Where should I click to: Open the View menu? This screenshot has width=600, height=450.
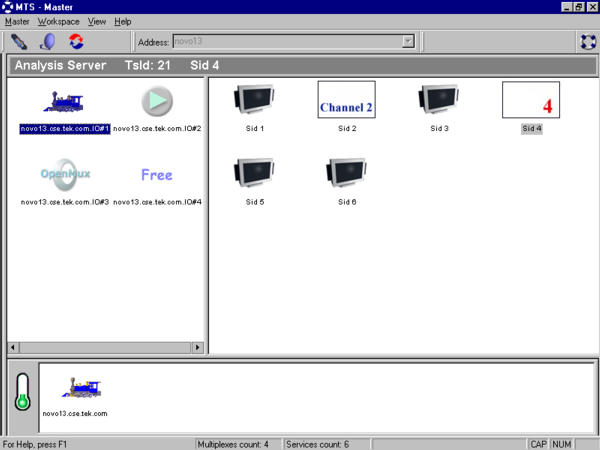pyautogui.click(x=96, y=21)
